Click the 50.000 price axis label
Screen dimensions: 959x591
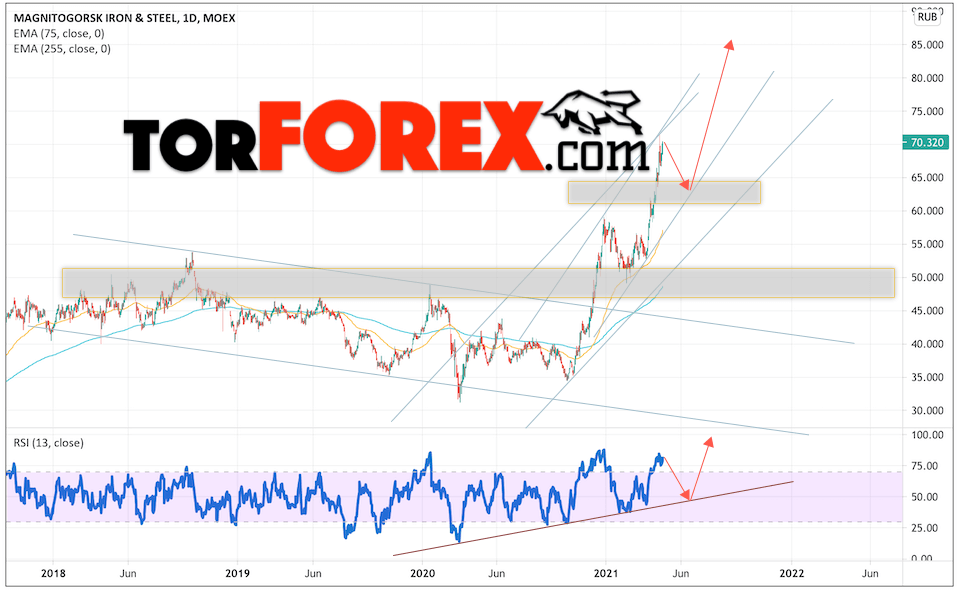[x=927, y=277]
